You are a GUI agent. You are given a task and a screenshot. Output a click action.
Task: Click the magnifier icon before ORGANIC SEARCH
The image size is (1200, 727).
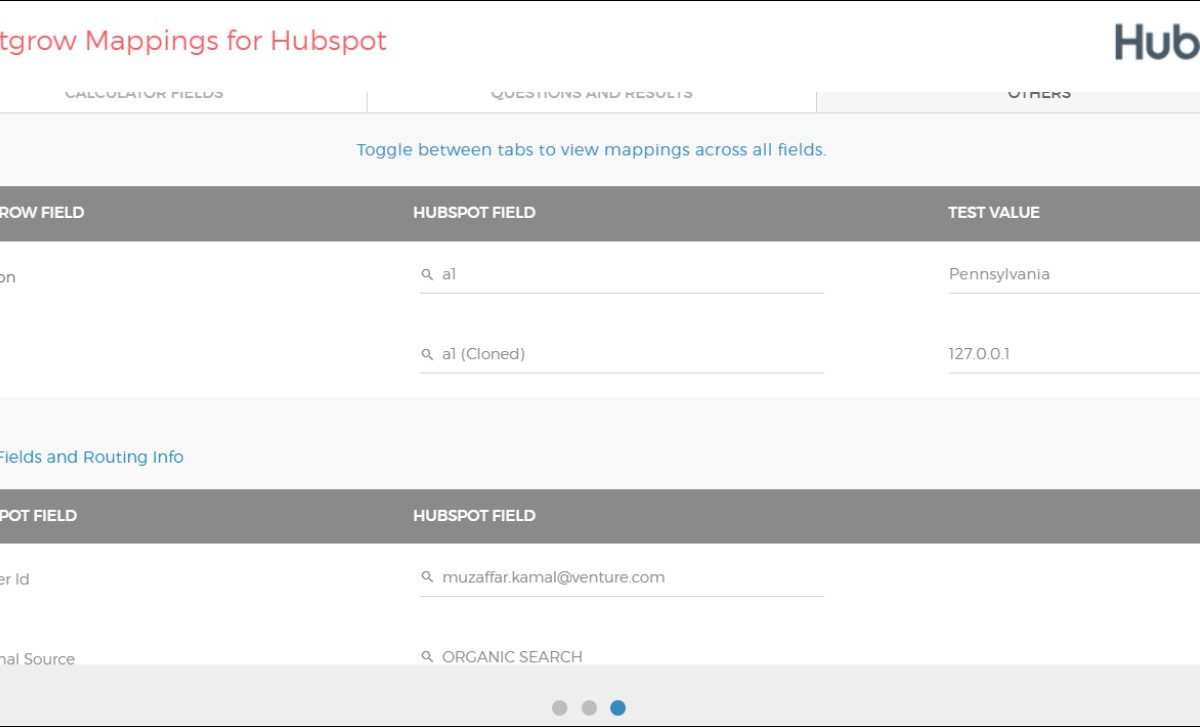[427, 657]
